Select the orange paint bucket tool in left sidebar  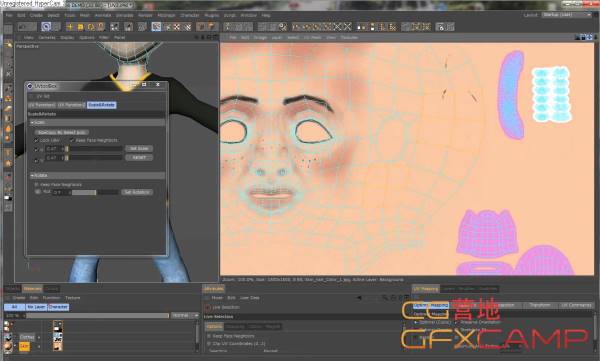[8, 128]
